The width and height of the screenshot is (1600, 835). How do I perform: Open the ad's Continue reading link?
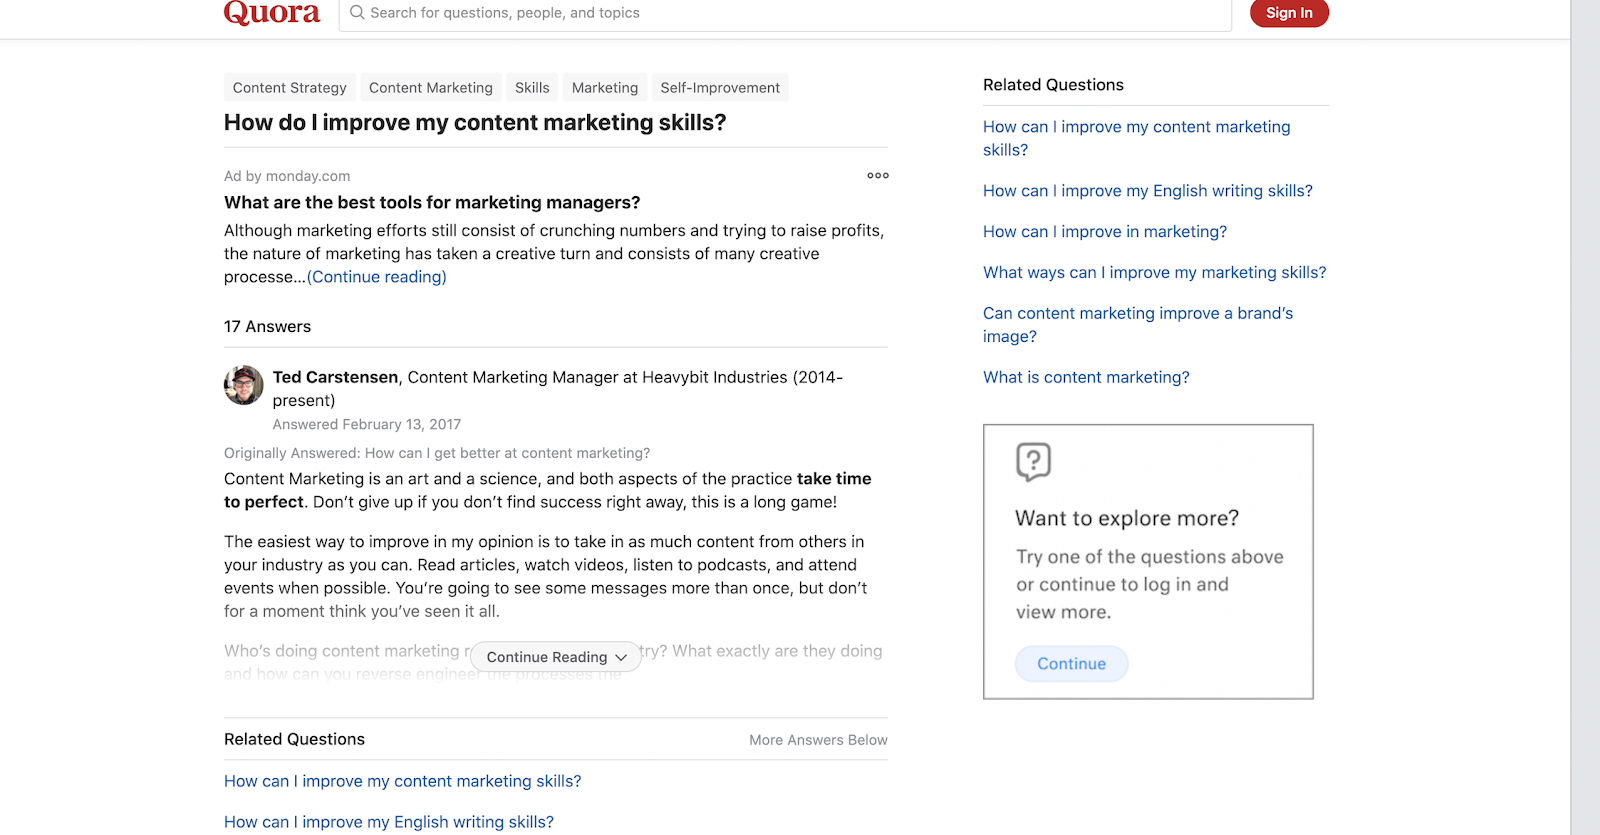pos(377,277)
